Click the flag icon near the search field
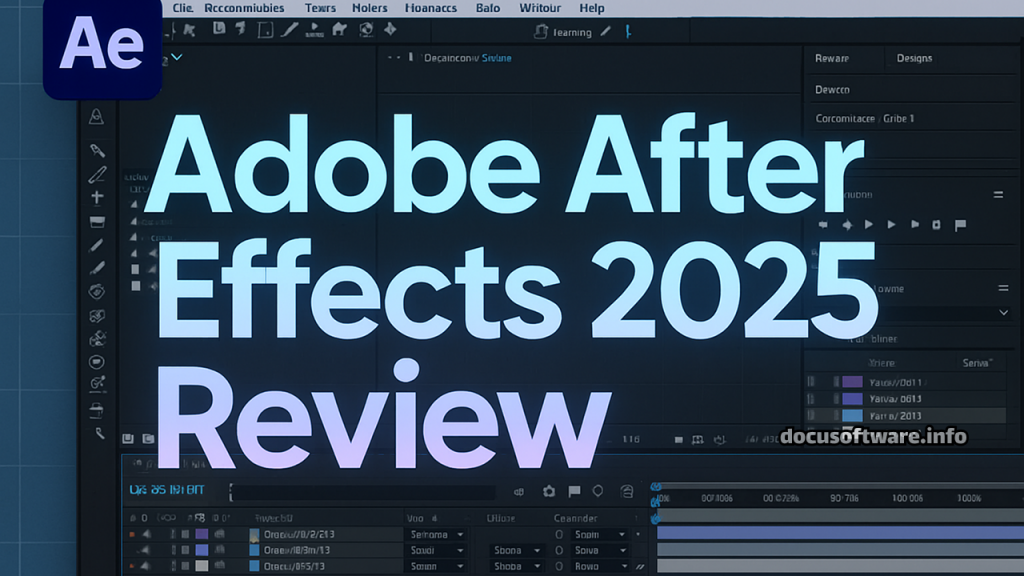This screenshot has width=1024, height=576. [x=572, y=490]
